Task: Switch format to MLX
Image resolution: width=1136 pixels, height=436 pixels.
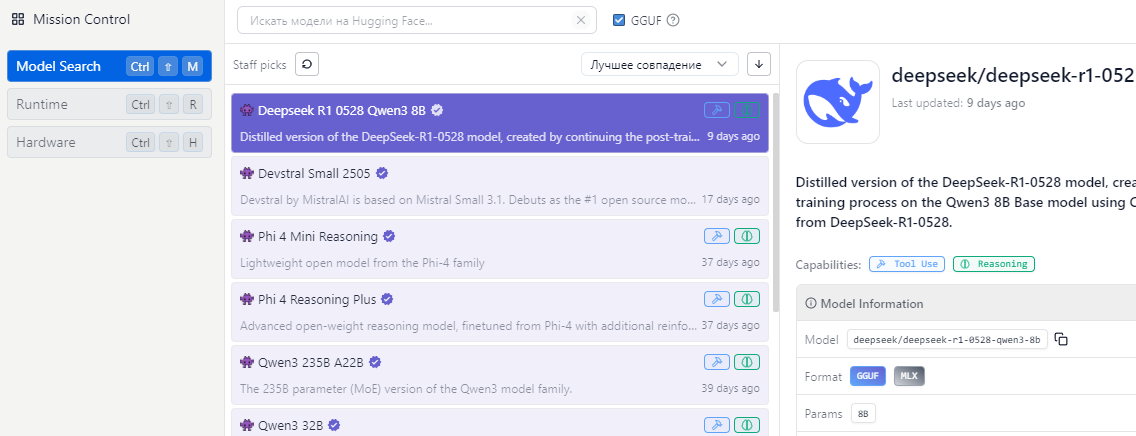Action: (908, 376)
